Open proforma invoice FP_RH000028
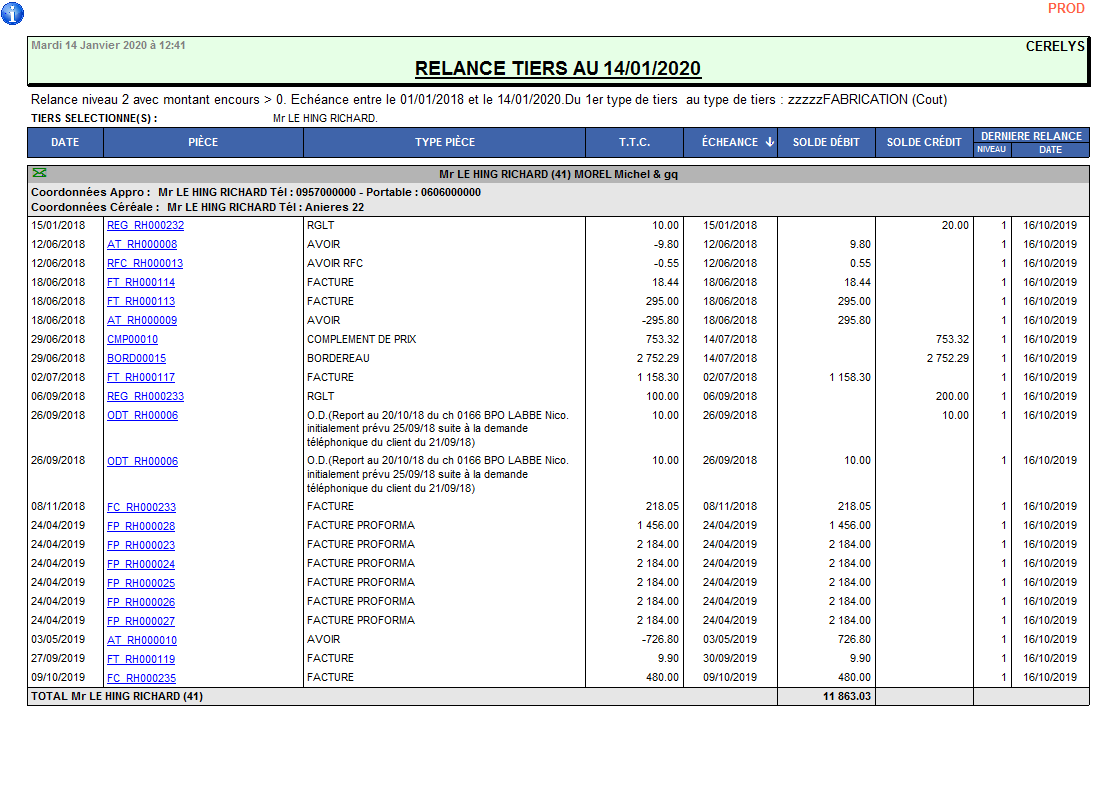1119x791 pixels. tap(141, 526)
